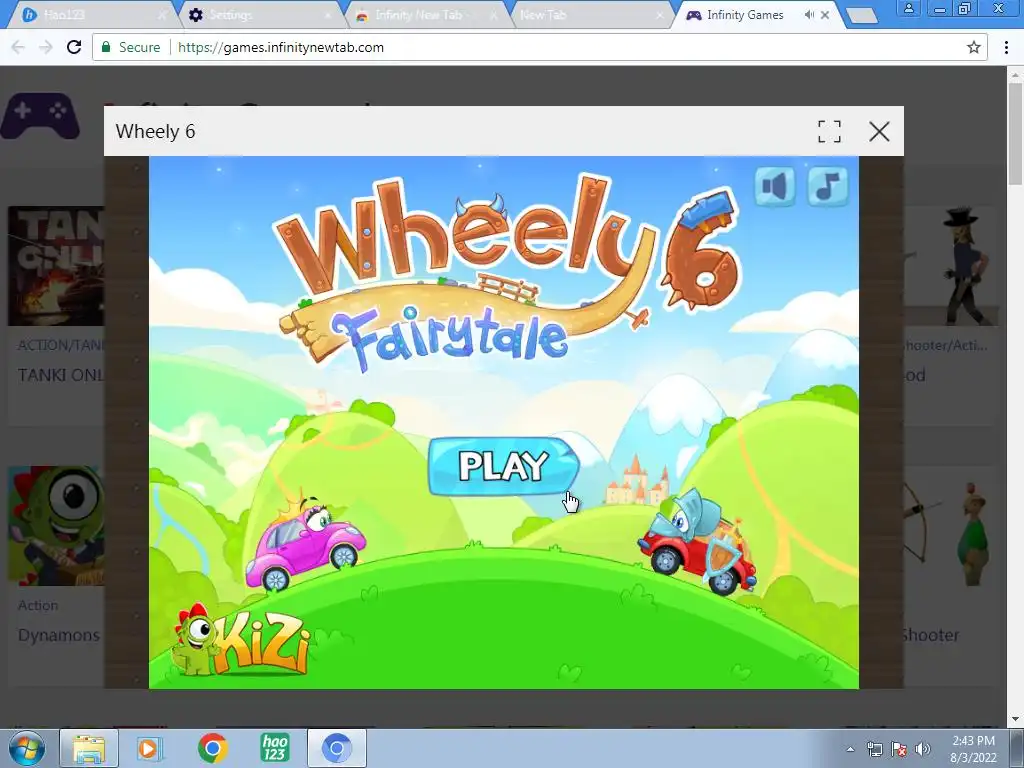Reload the current page
The image size is (1024, 768).
pyautogui.click(x=74, y=47)
